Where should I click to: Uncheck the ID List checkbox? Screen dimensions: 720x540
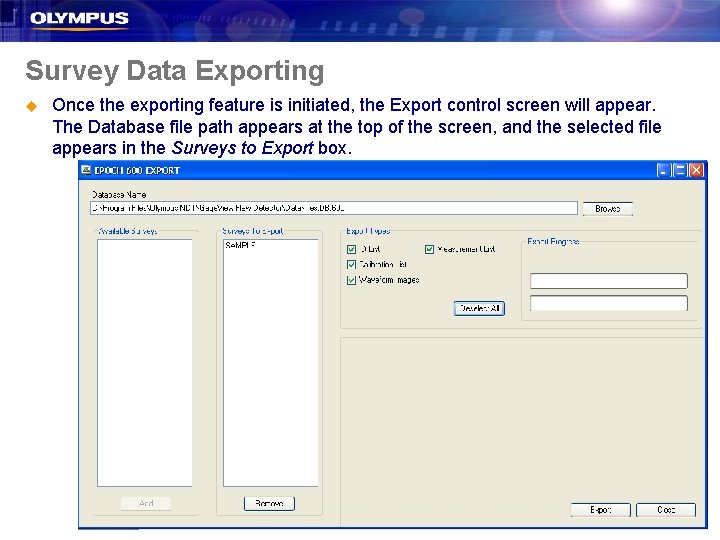point(352,249)
